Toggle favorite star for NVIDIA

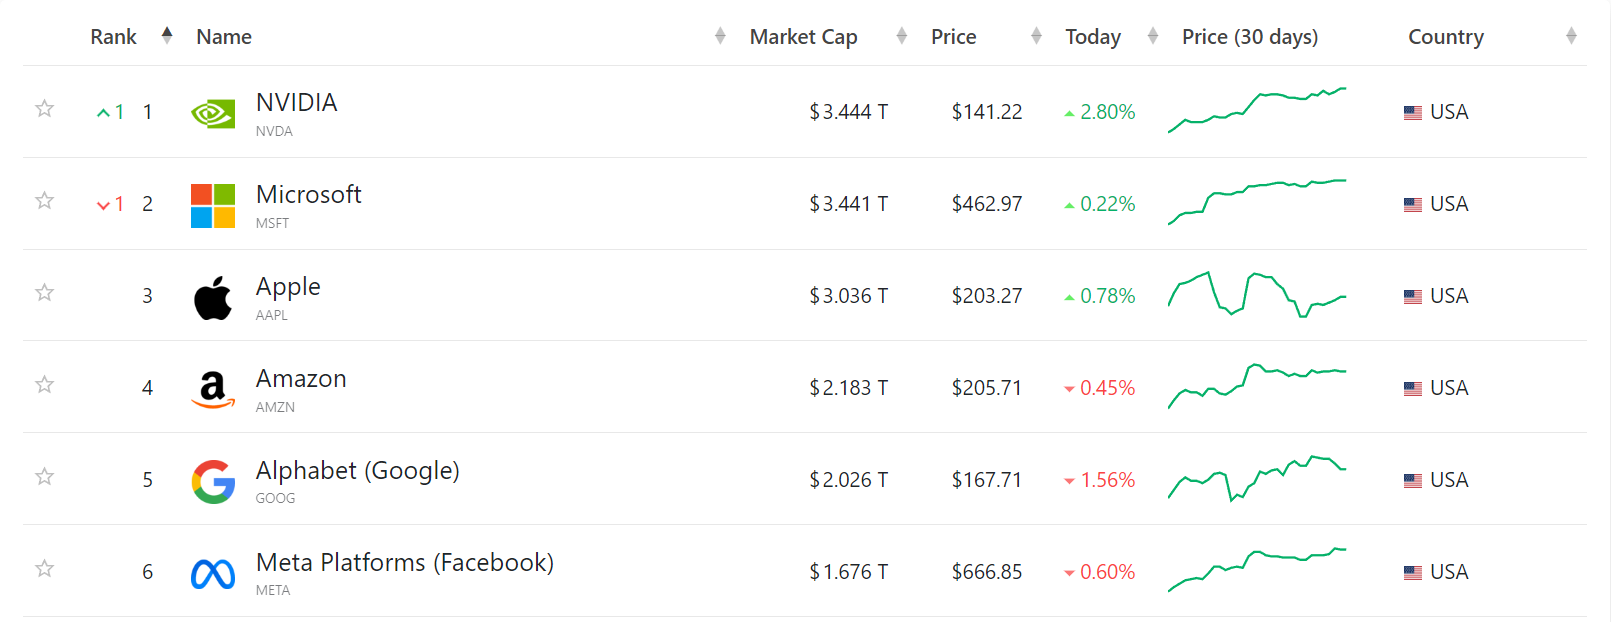point(44,108)
